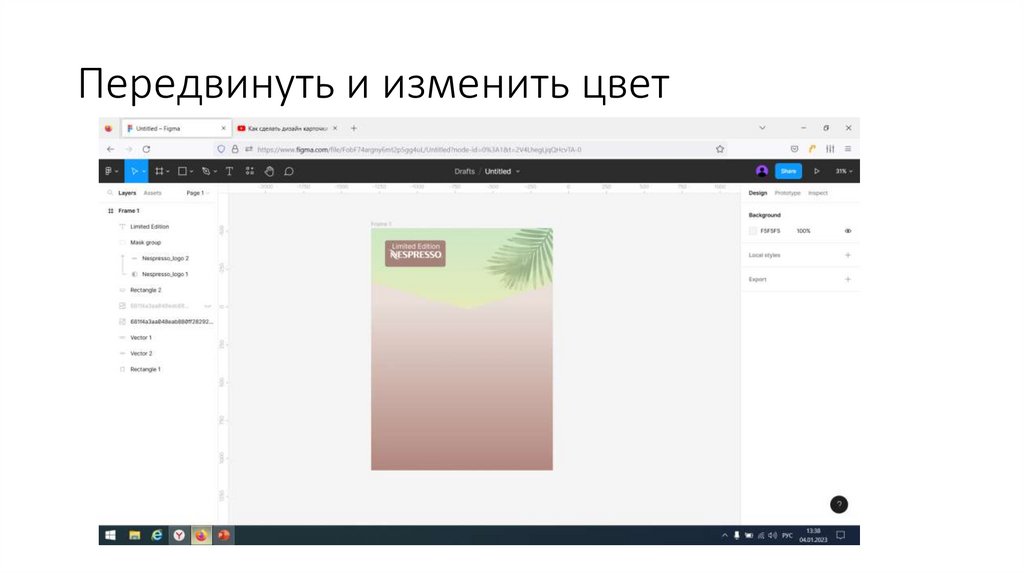
Task: Add an export setting with plus
Action: [x=848, y=279]
